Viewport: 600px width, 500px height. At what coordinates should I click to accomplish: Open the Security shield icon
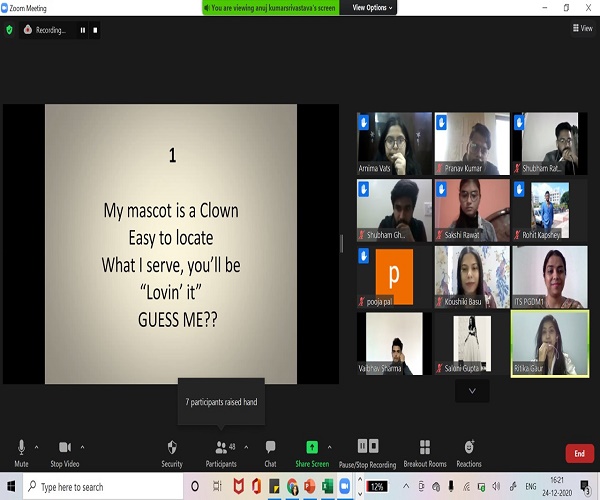(172, 447)
